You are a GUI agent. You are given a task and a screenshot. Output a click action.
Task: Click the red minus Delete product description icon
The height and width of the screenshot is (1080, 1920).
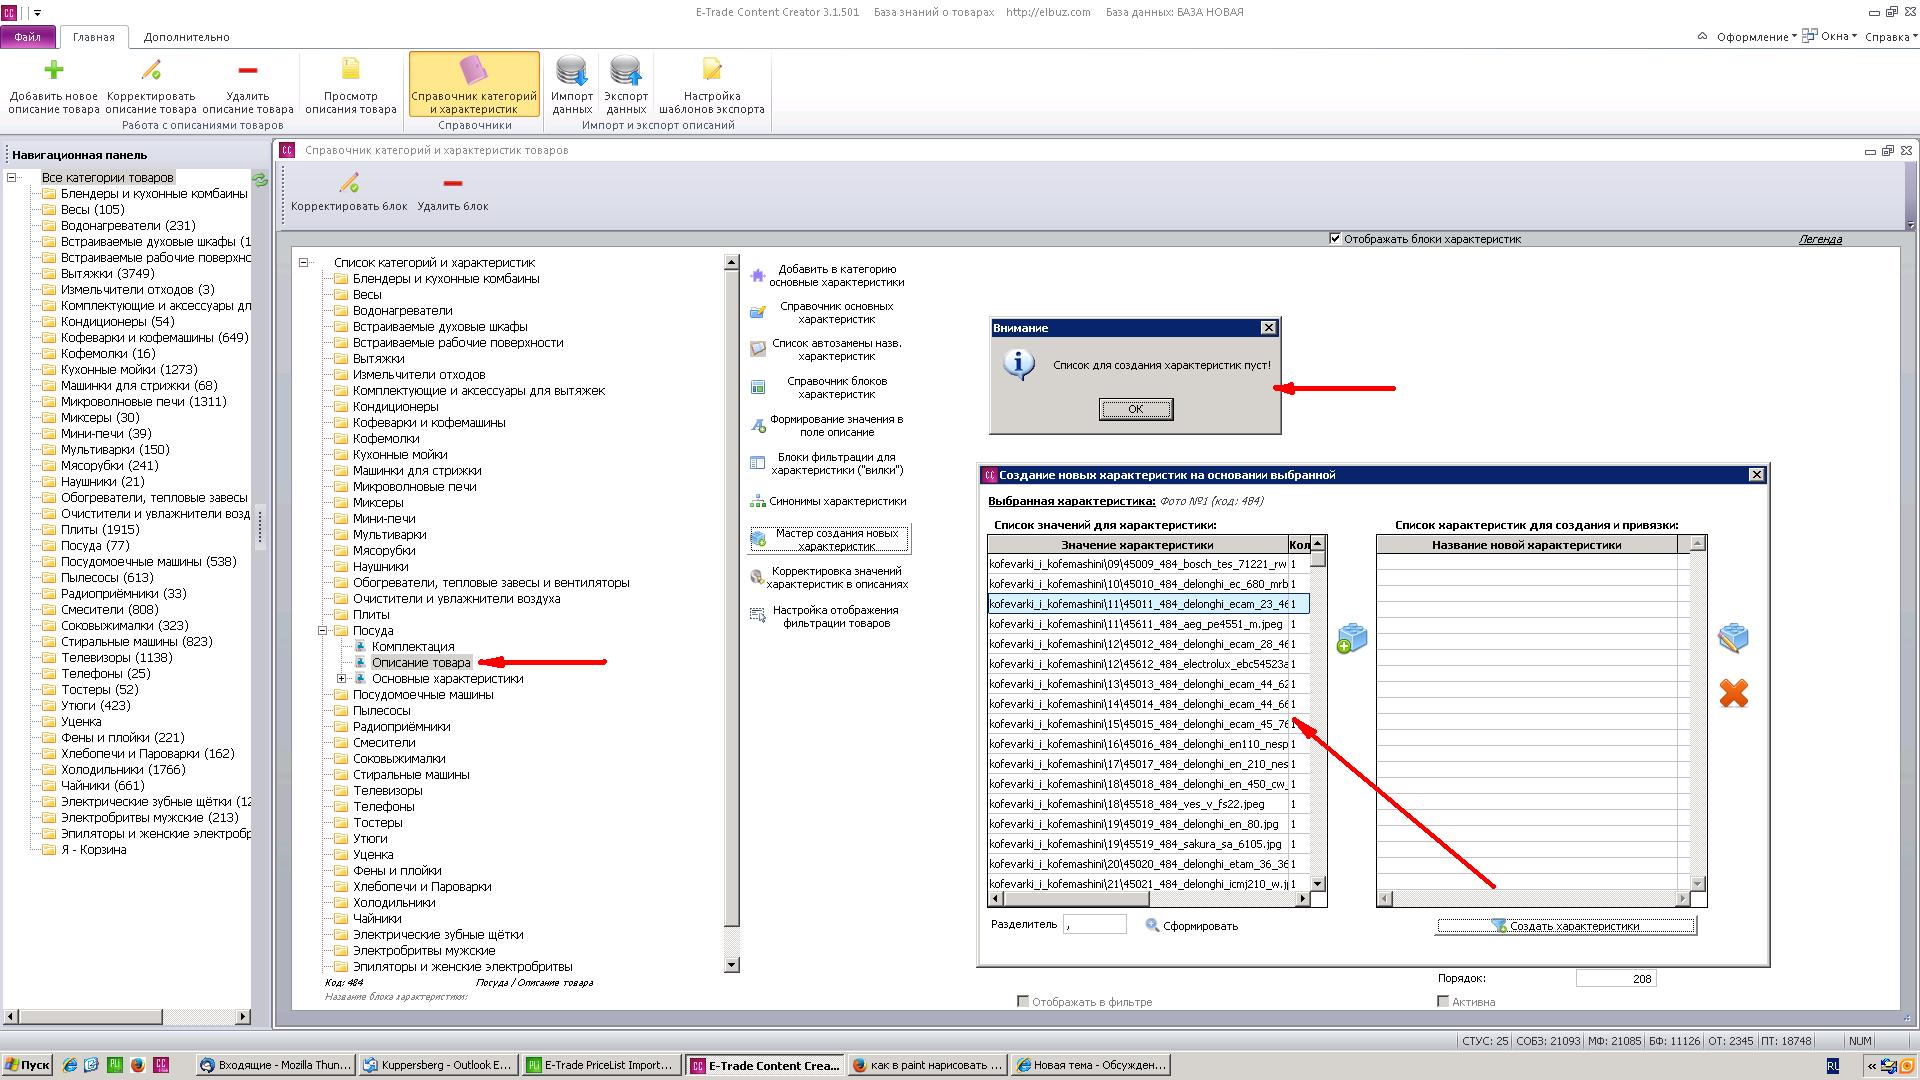click(x=248, y=70)
